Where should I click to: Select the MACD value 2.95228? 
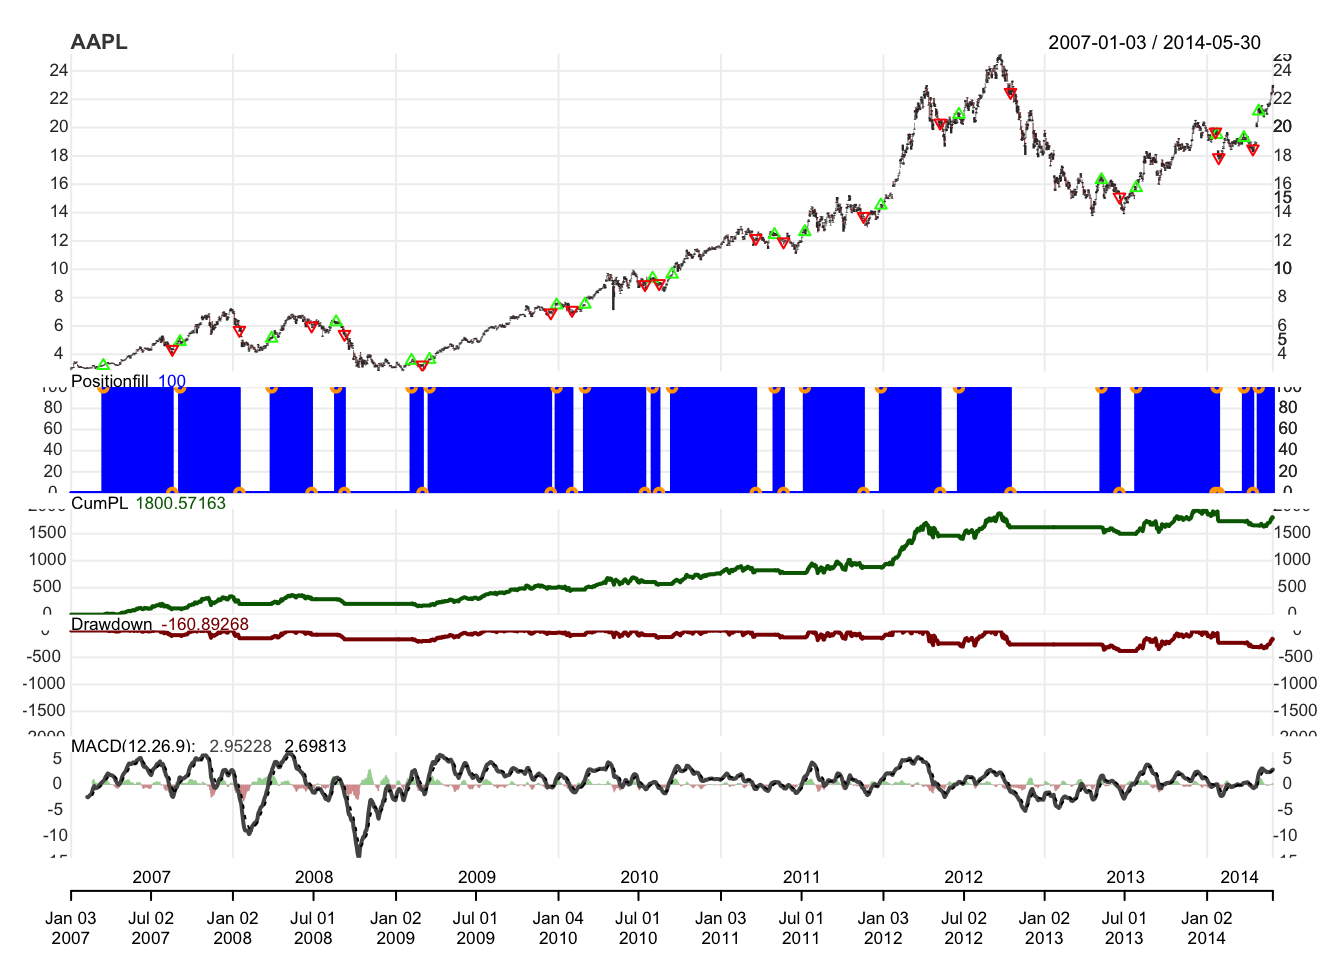point(241,746)
